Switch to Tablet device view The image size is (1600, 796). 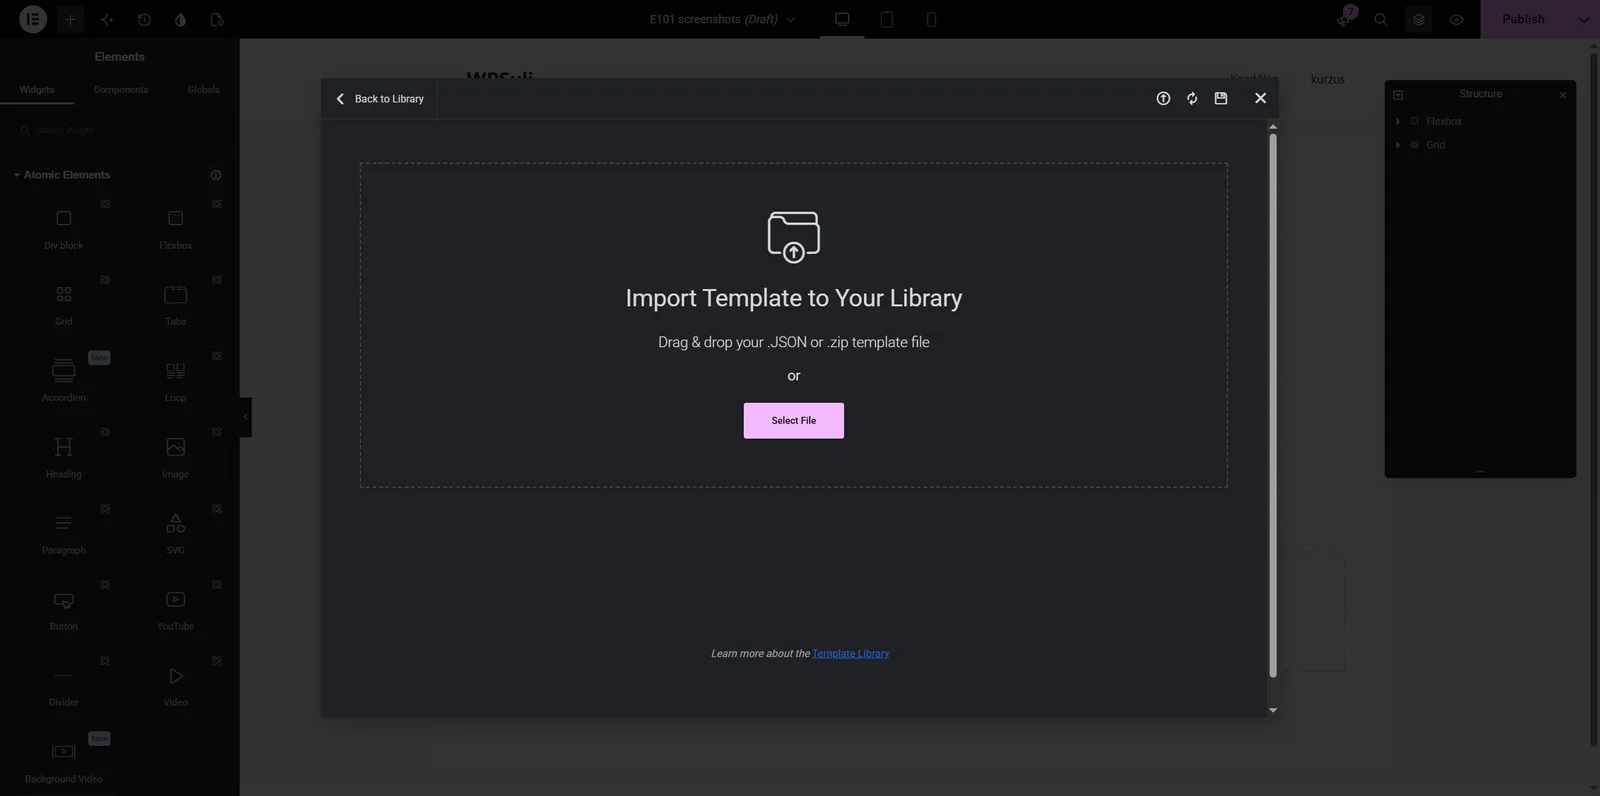(x=886, y=19)
